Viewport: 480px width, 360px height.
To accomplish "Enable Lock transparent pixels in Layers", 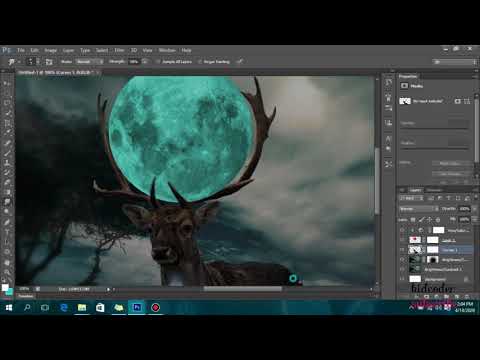I will (x=413, y=220).
